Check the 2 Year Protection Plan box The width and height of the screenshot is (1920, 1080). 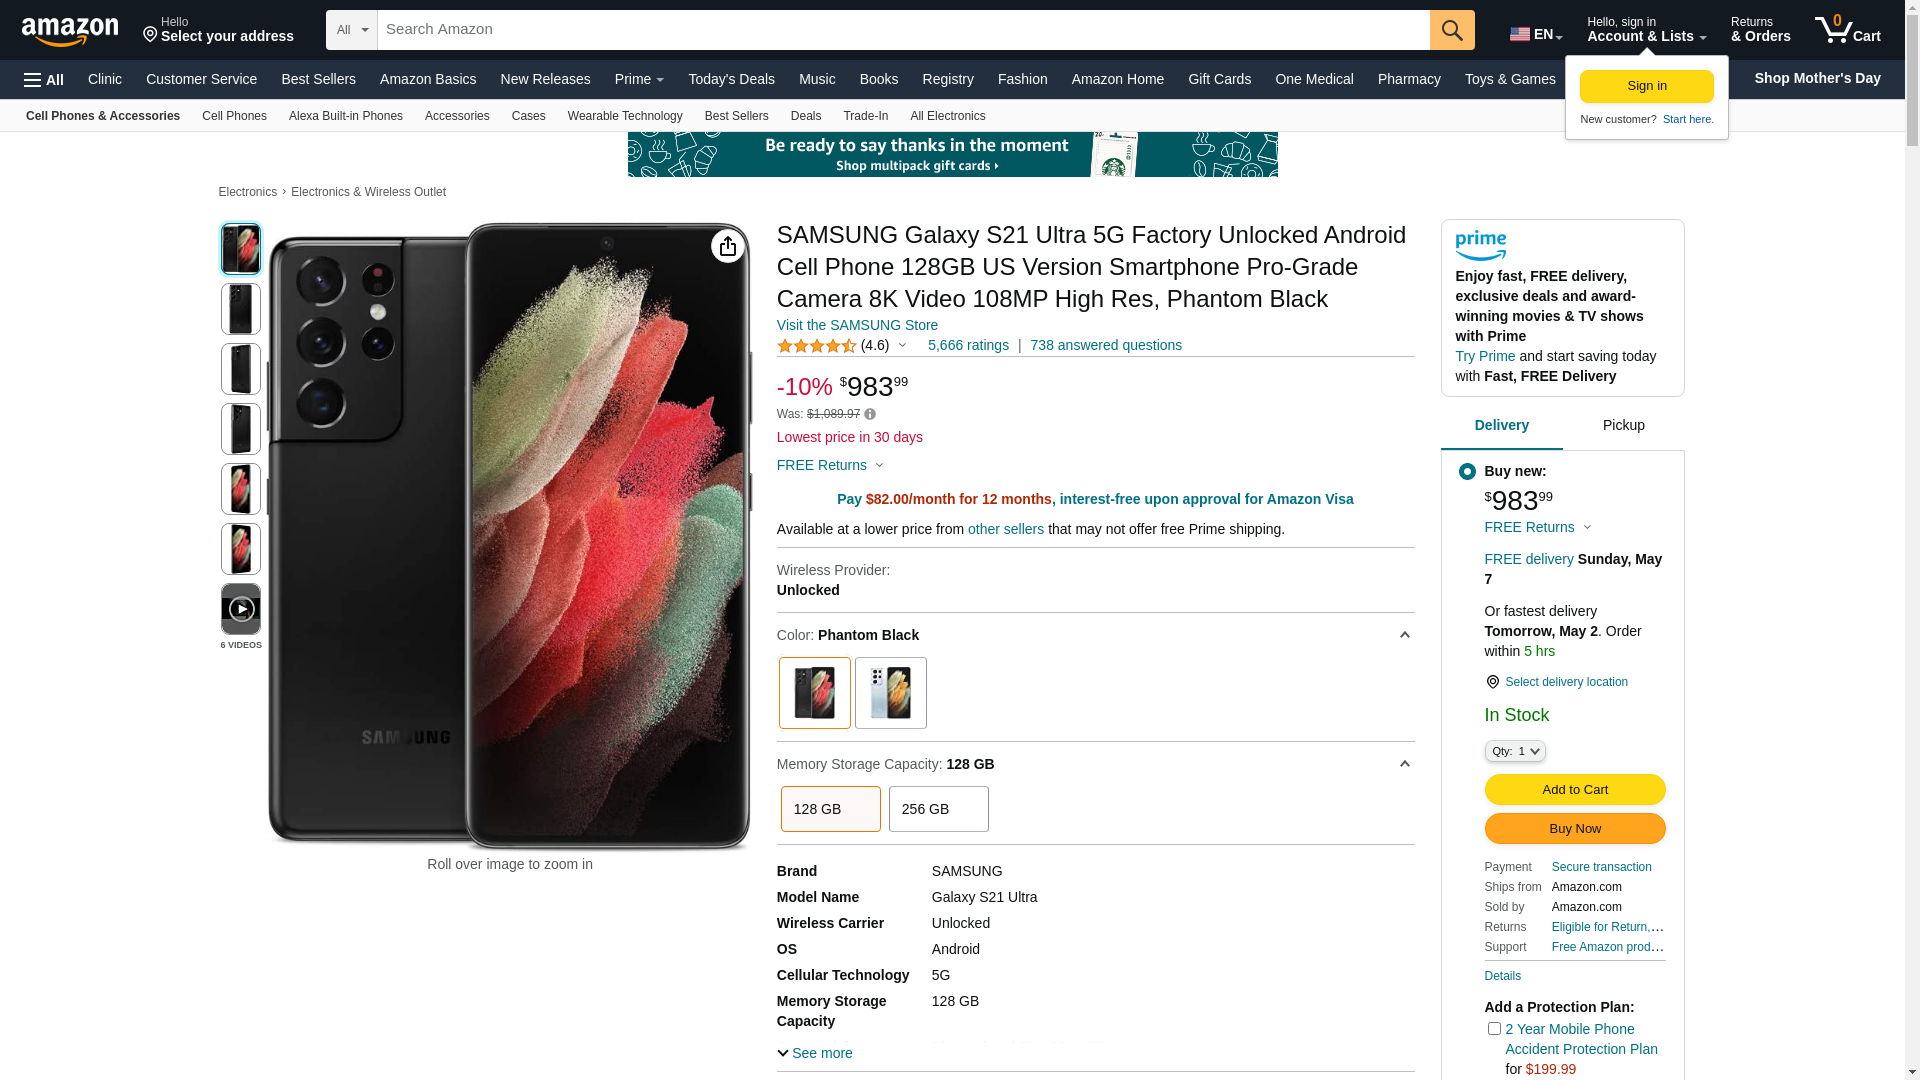(x=1494, y=1028)
